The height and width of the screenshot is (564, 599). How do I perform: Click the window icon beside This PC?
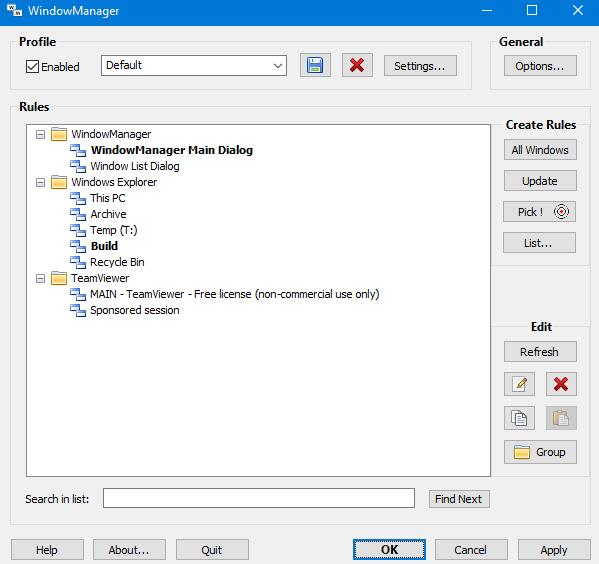(78, 198)
